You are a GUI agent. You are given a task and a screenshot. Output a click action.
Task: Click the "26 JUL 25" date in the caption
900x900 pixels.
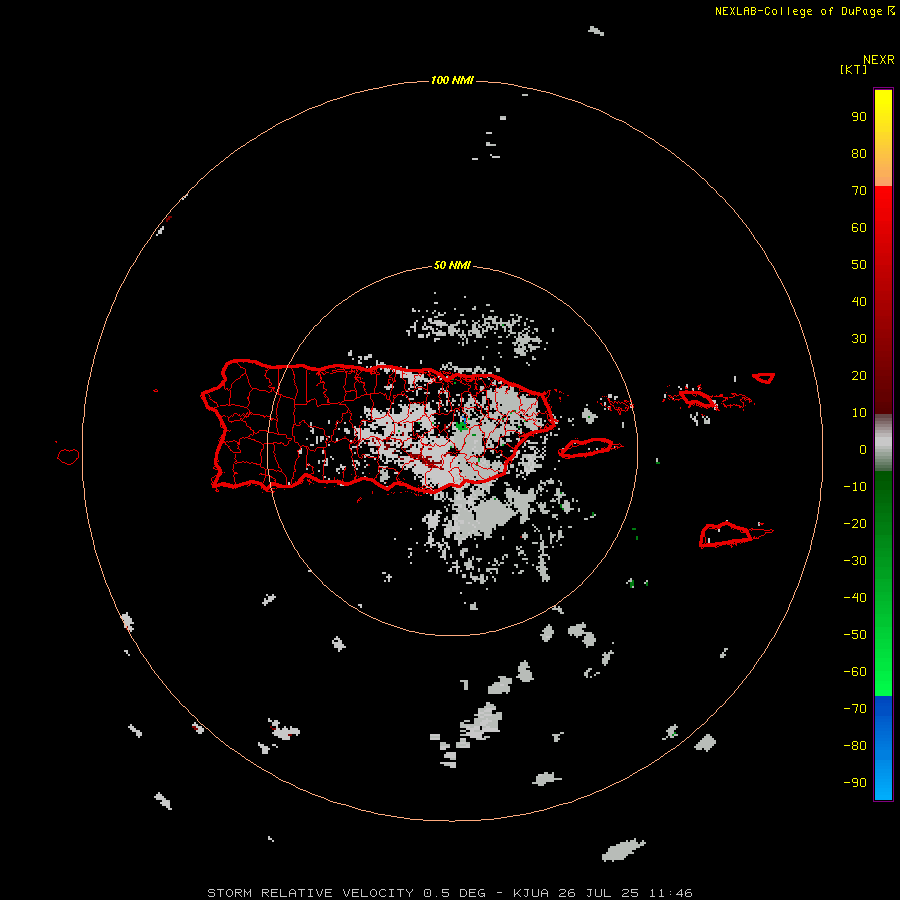coord(599,893)
